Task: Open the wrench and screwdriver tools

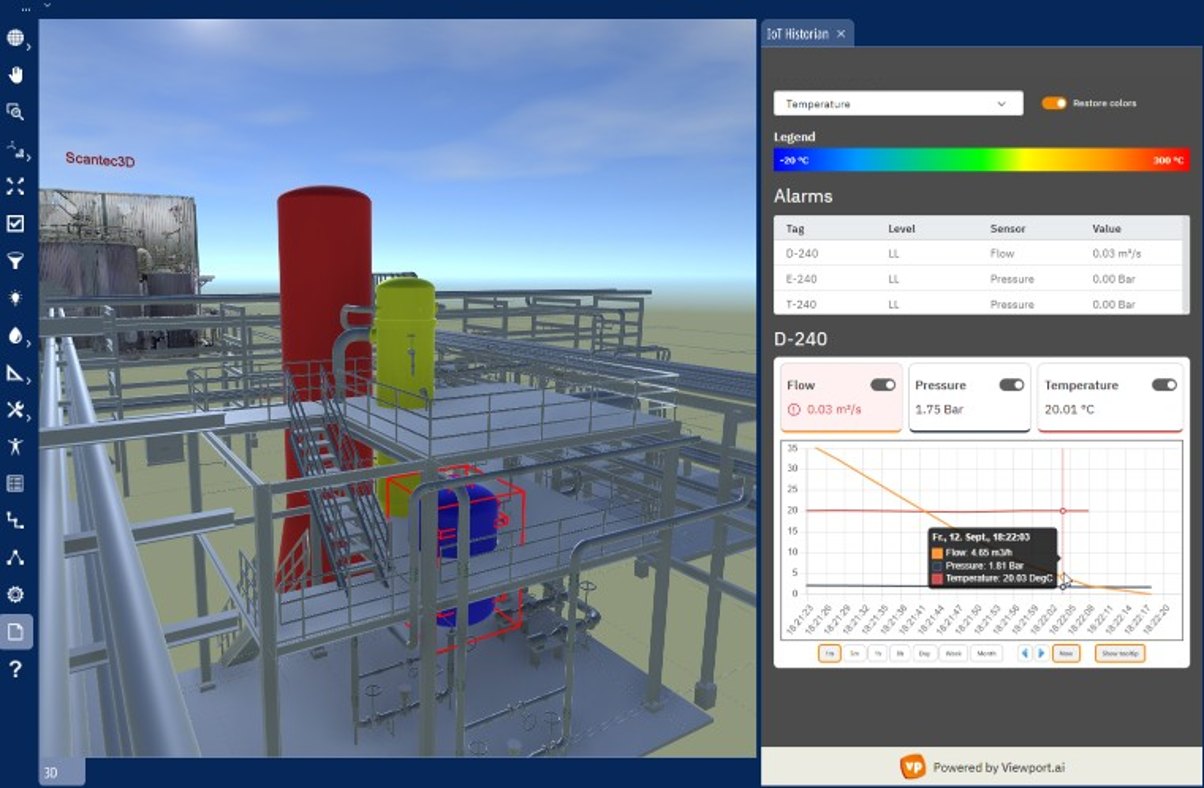Action: (x=15, y=409)
